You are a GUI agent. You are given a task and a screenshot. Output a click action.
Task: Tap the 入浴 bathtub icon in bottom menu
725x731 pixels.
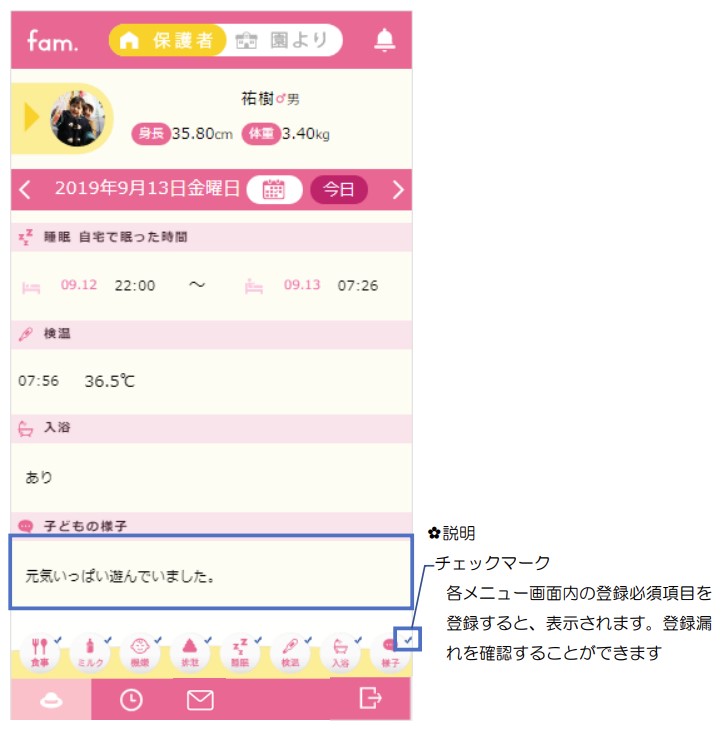click(x=340, y=653)
